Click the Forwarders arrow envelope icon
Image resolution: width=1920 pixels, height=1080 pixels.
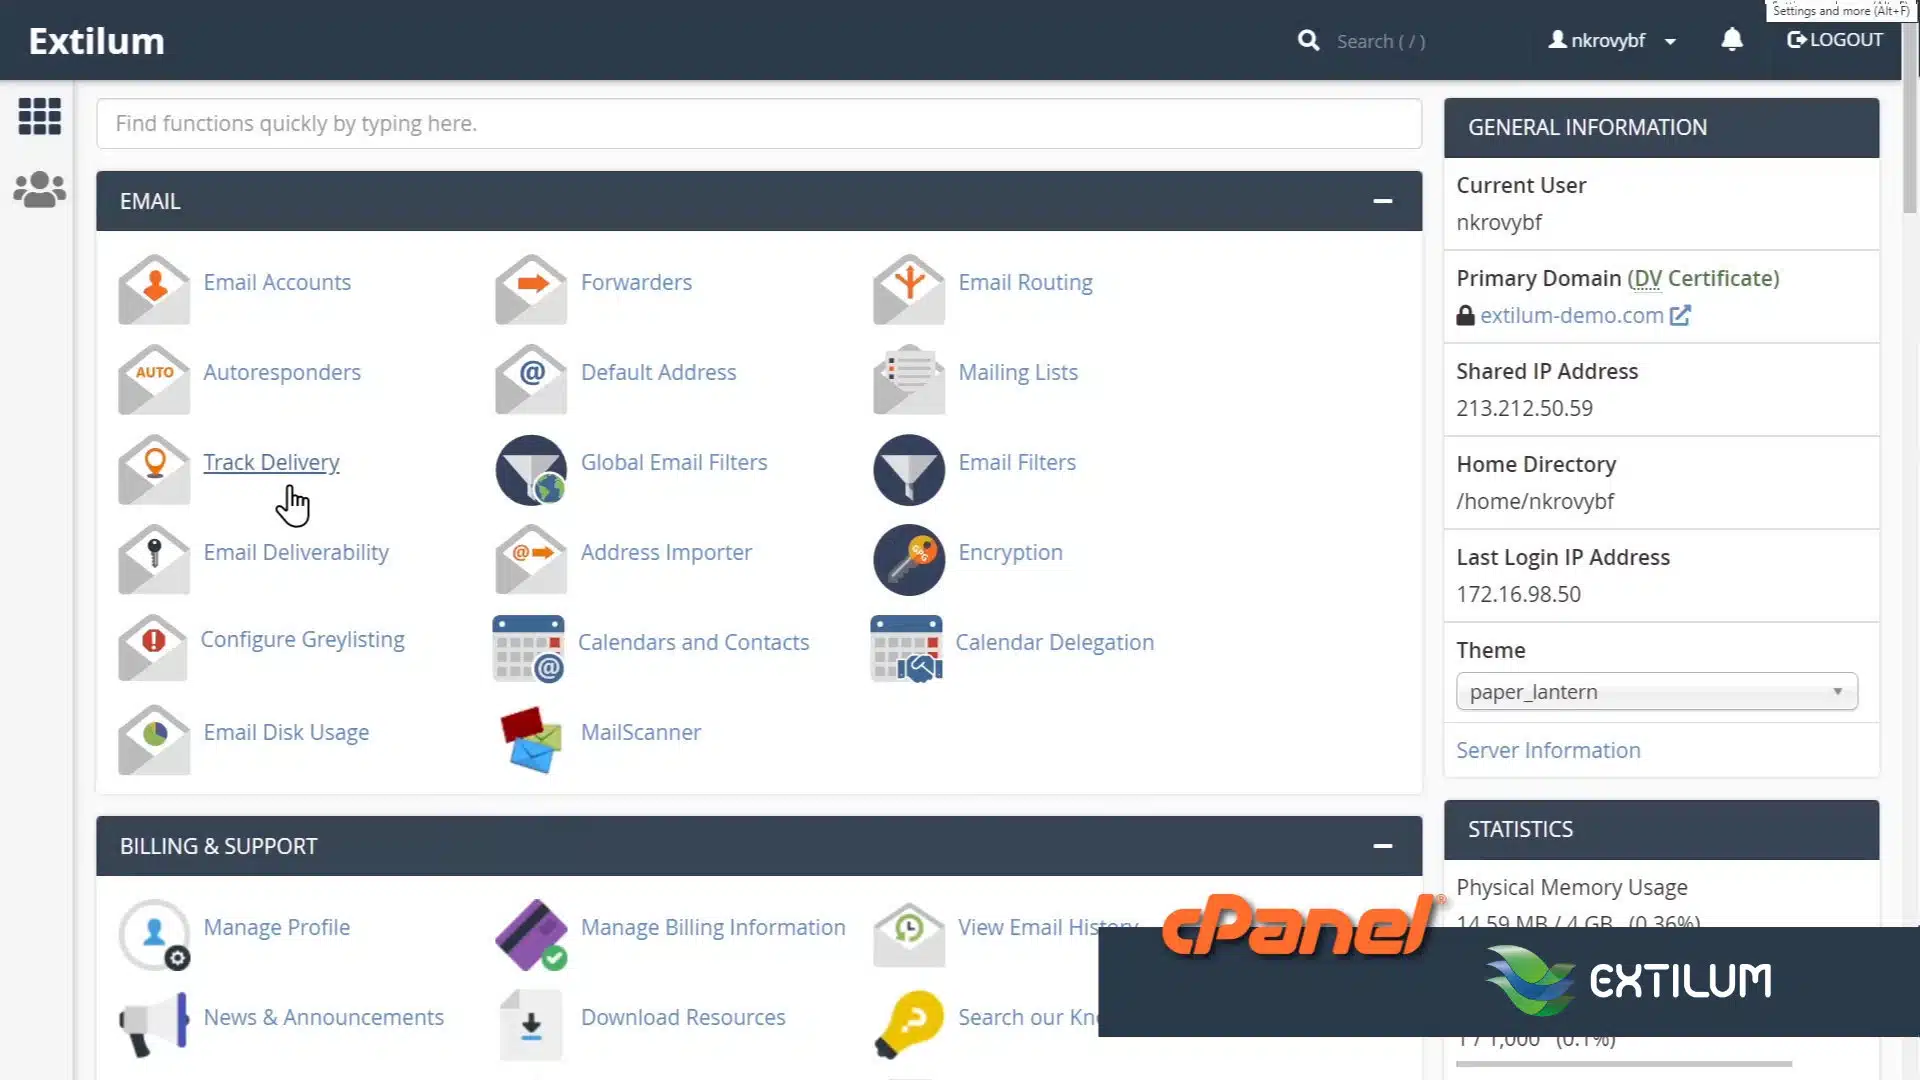[531, 289]
